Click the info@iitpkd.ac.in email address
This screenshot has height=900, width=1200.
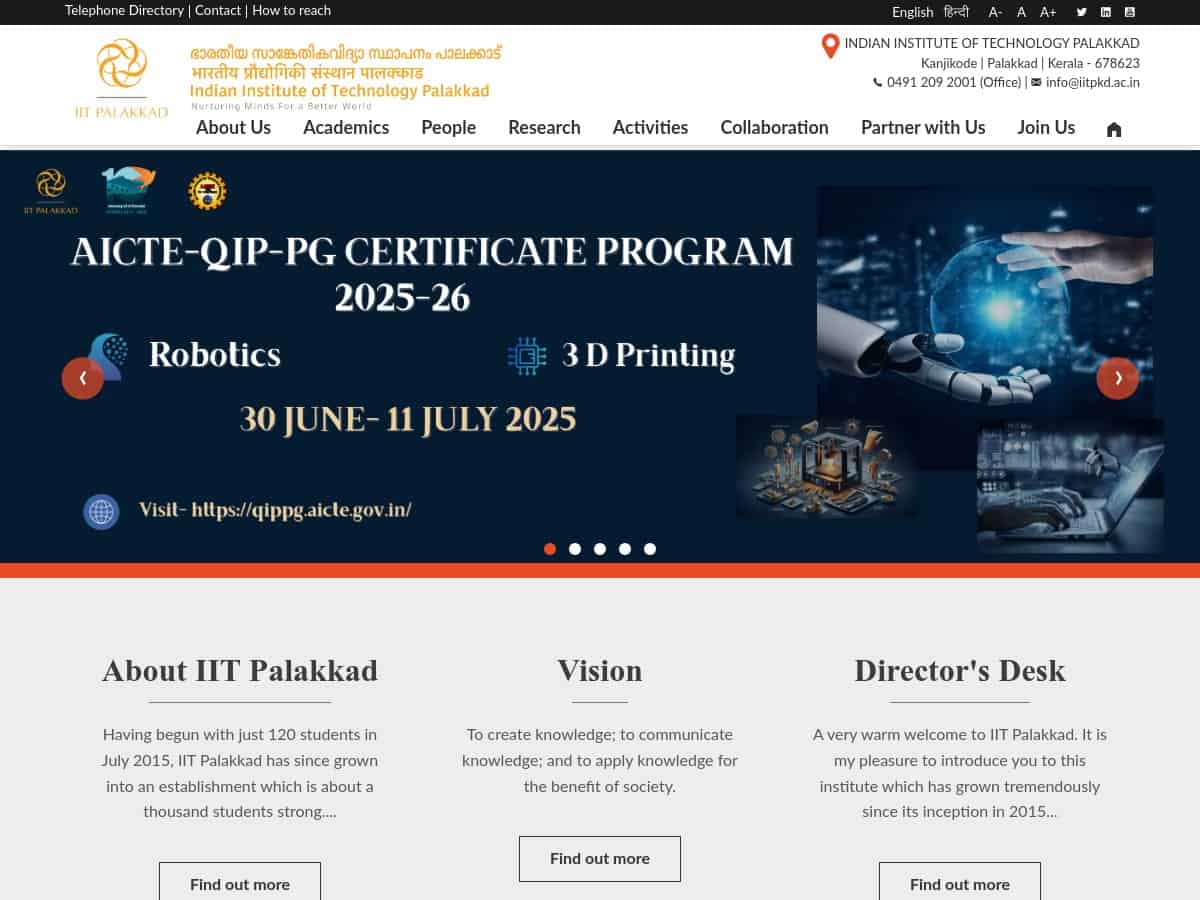tap(1092, 82)
